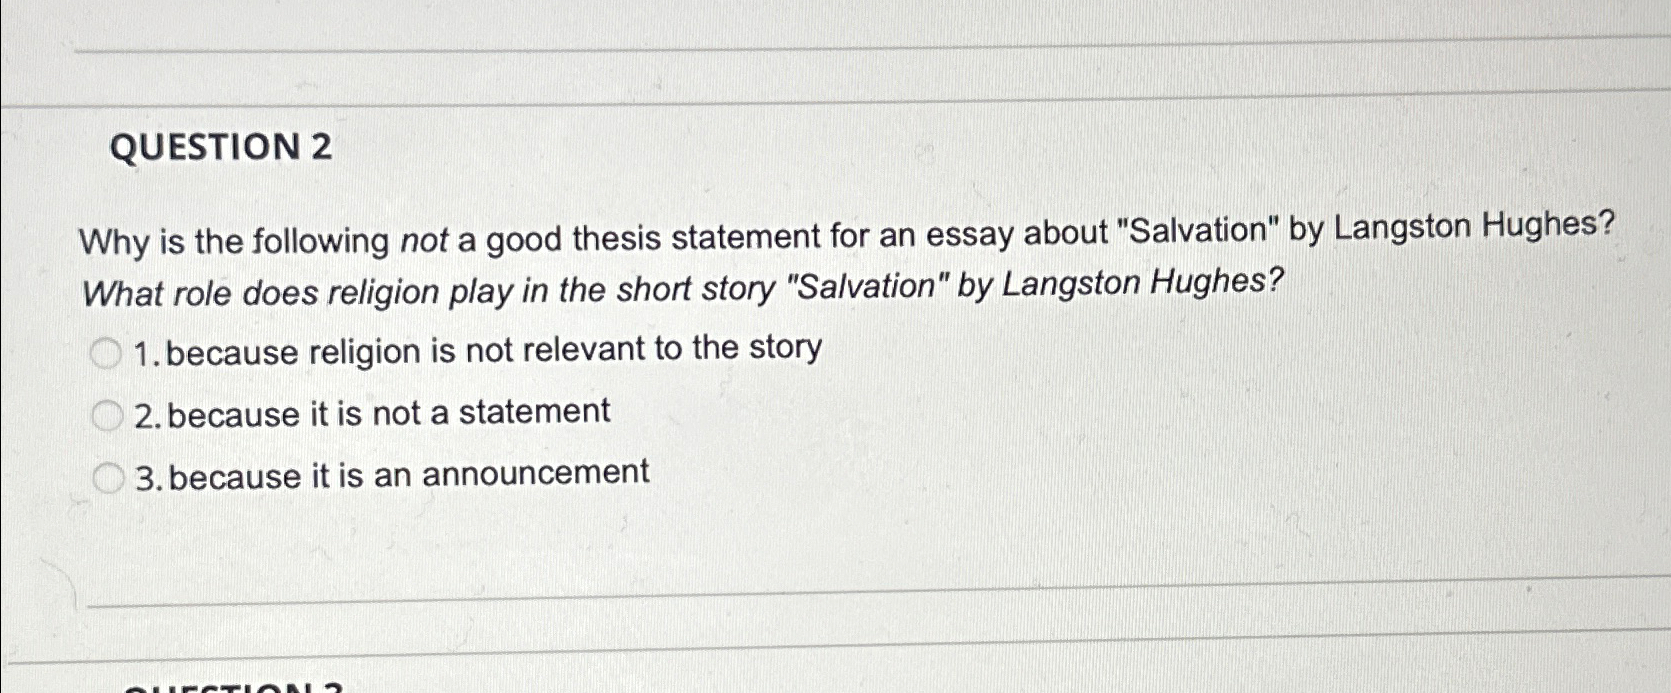
Task: Click the number label '3.' beside last option
Action: [148, 477]
